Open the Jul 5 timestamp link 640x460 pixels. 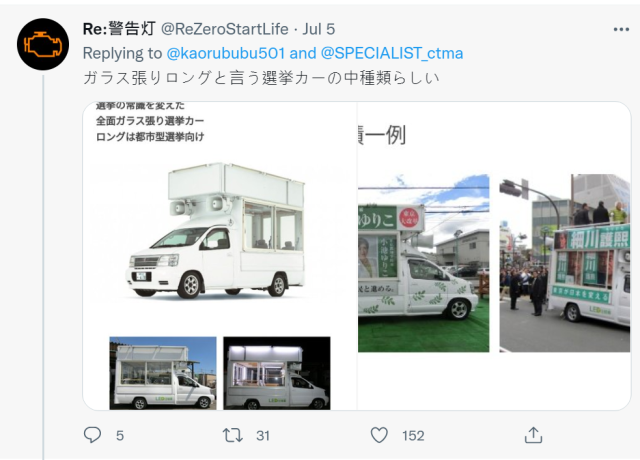coord(319,29)
